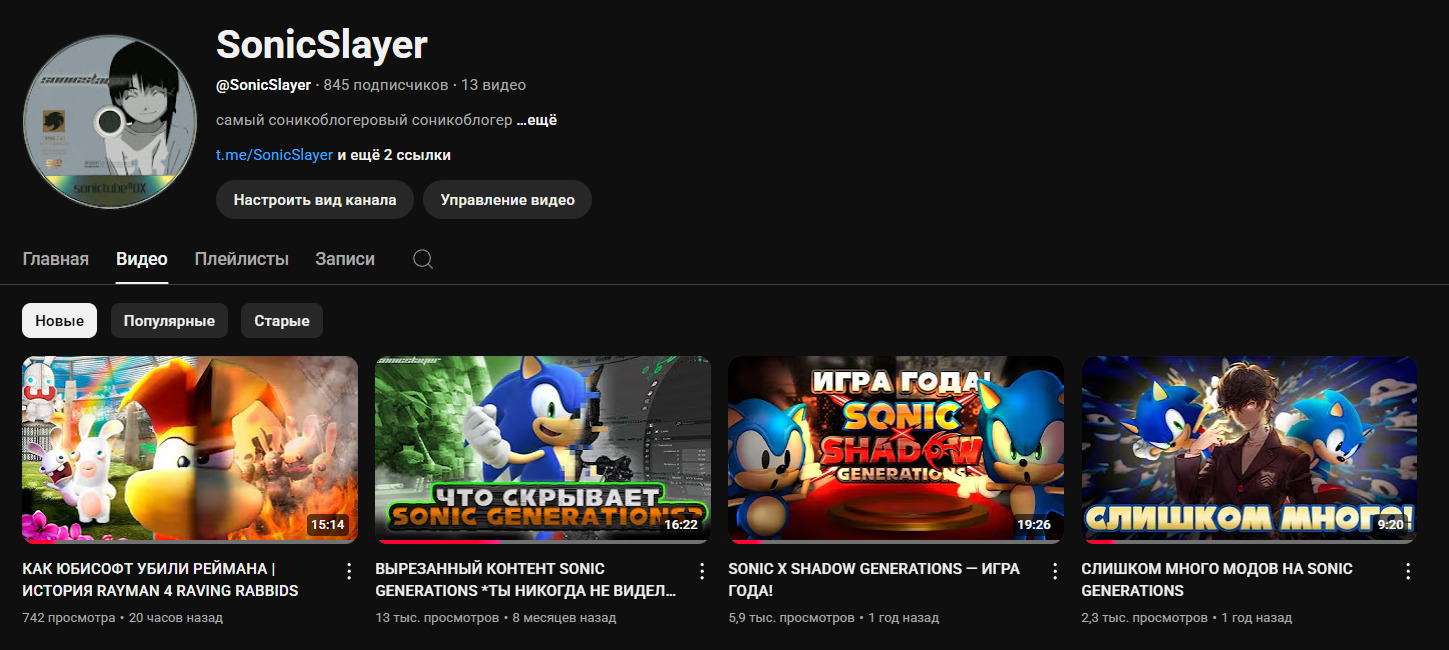Go to the Записи tab

coord(345,259)
